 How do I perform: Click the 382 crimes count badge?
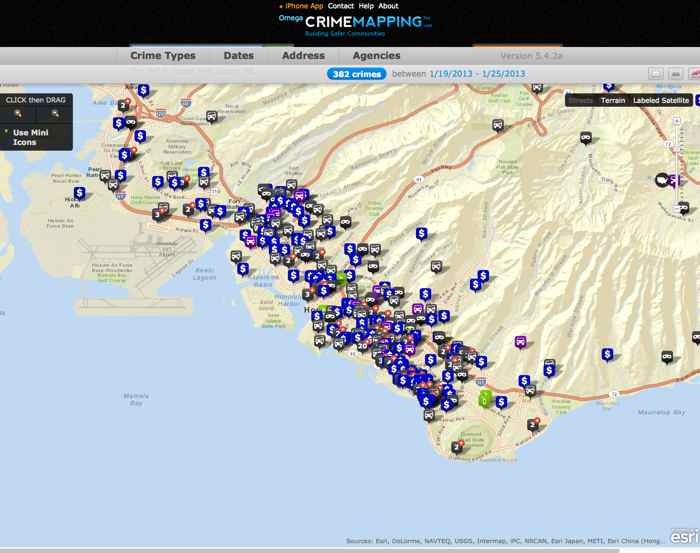[357, 74]
